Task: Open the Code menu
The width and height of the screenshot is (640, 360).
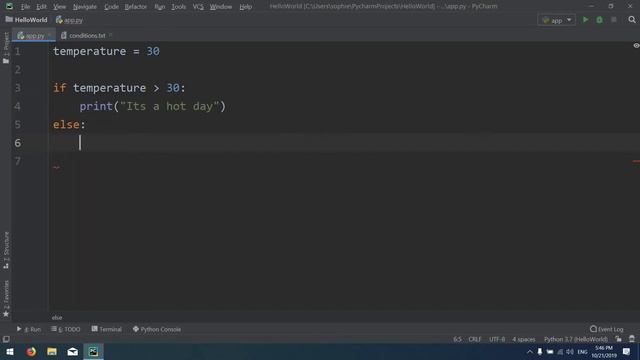Action: click(x=111, y=7)
